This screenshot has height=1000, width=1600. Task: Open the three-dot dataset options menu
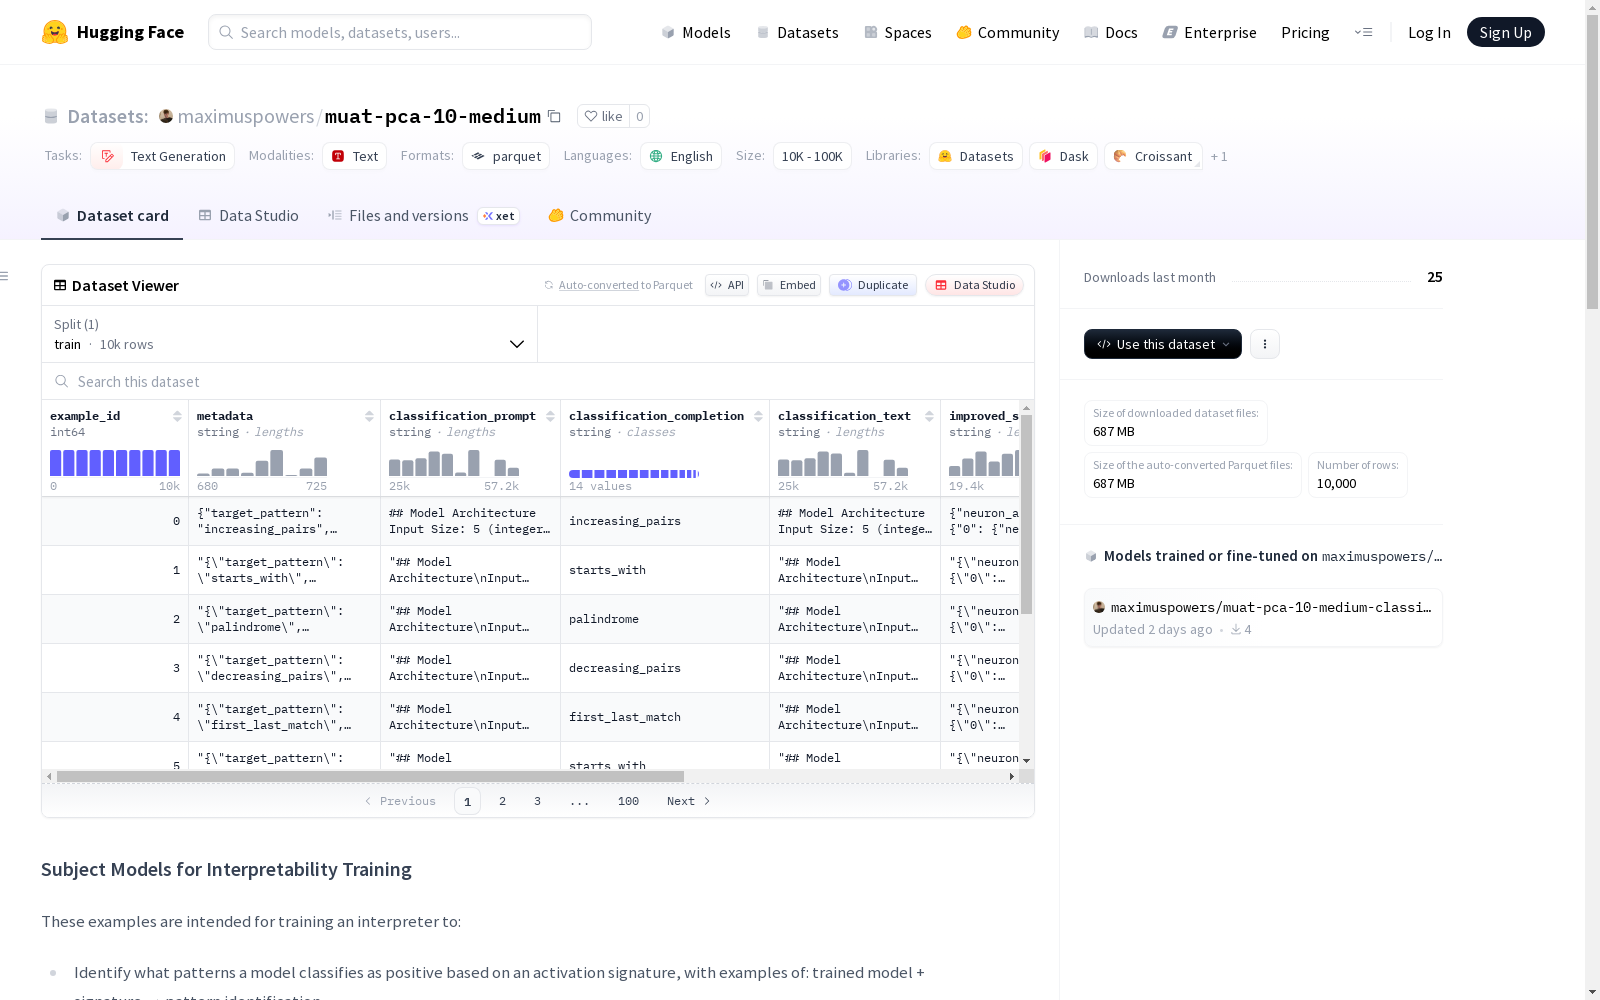1265,344
